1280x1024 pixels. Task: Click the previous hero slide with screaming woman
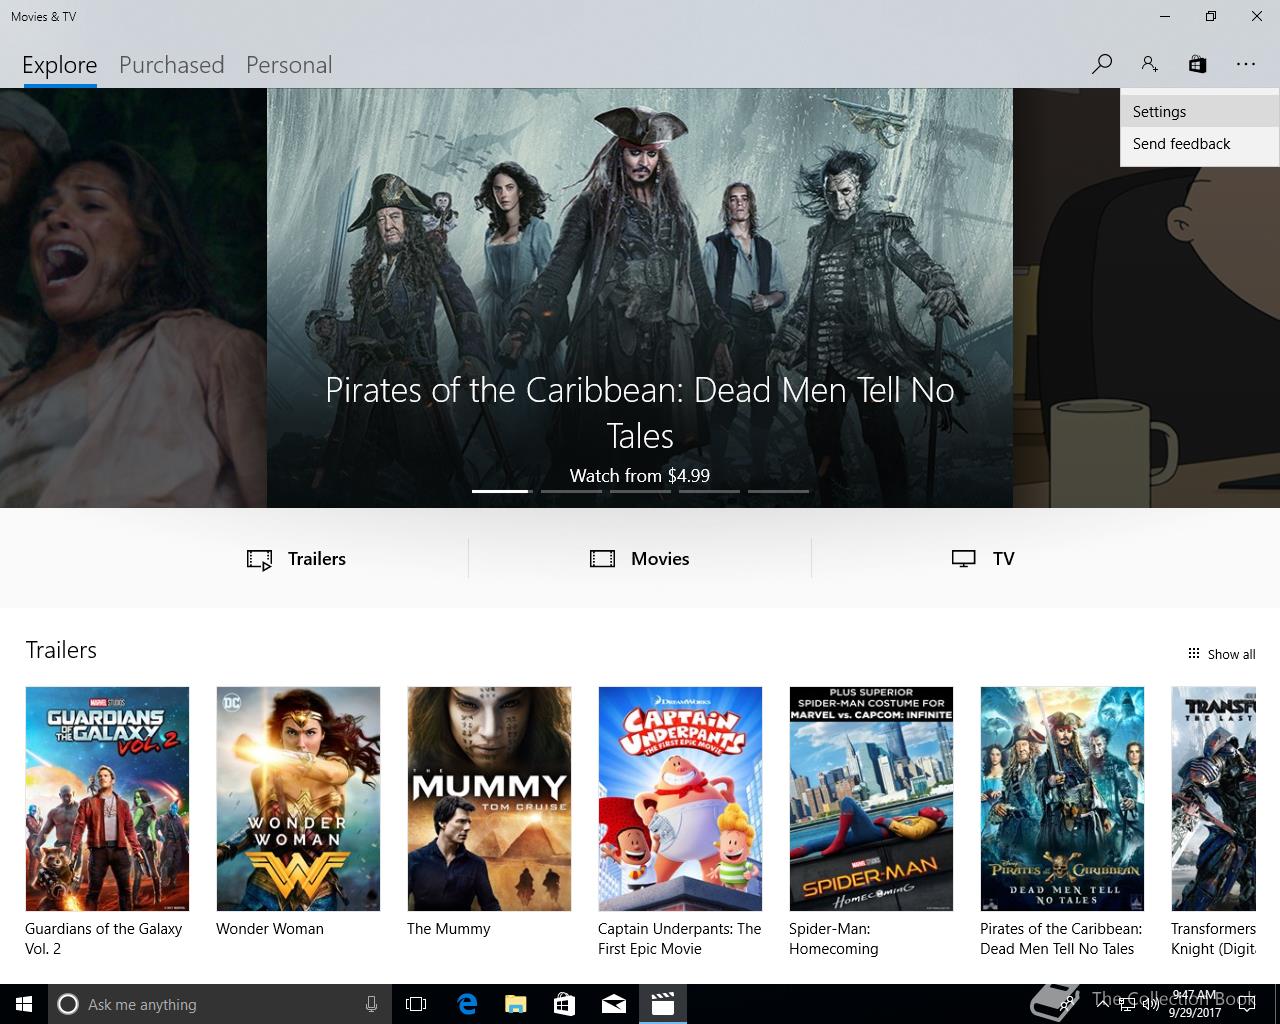133,298
